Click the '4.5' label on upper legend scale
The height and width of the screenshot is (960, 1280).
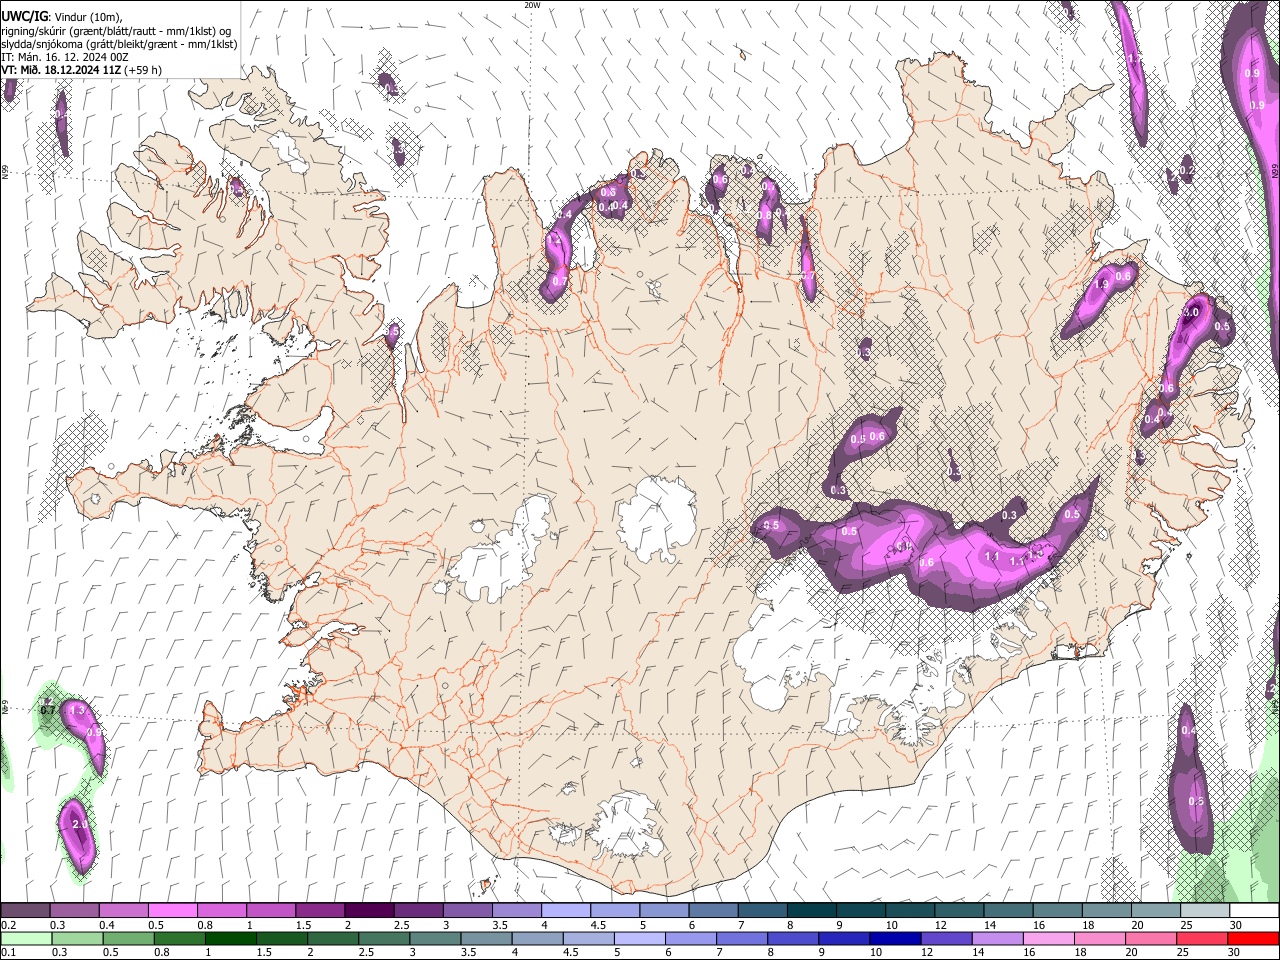(598, 925)
